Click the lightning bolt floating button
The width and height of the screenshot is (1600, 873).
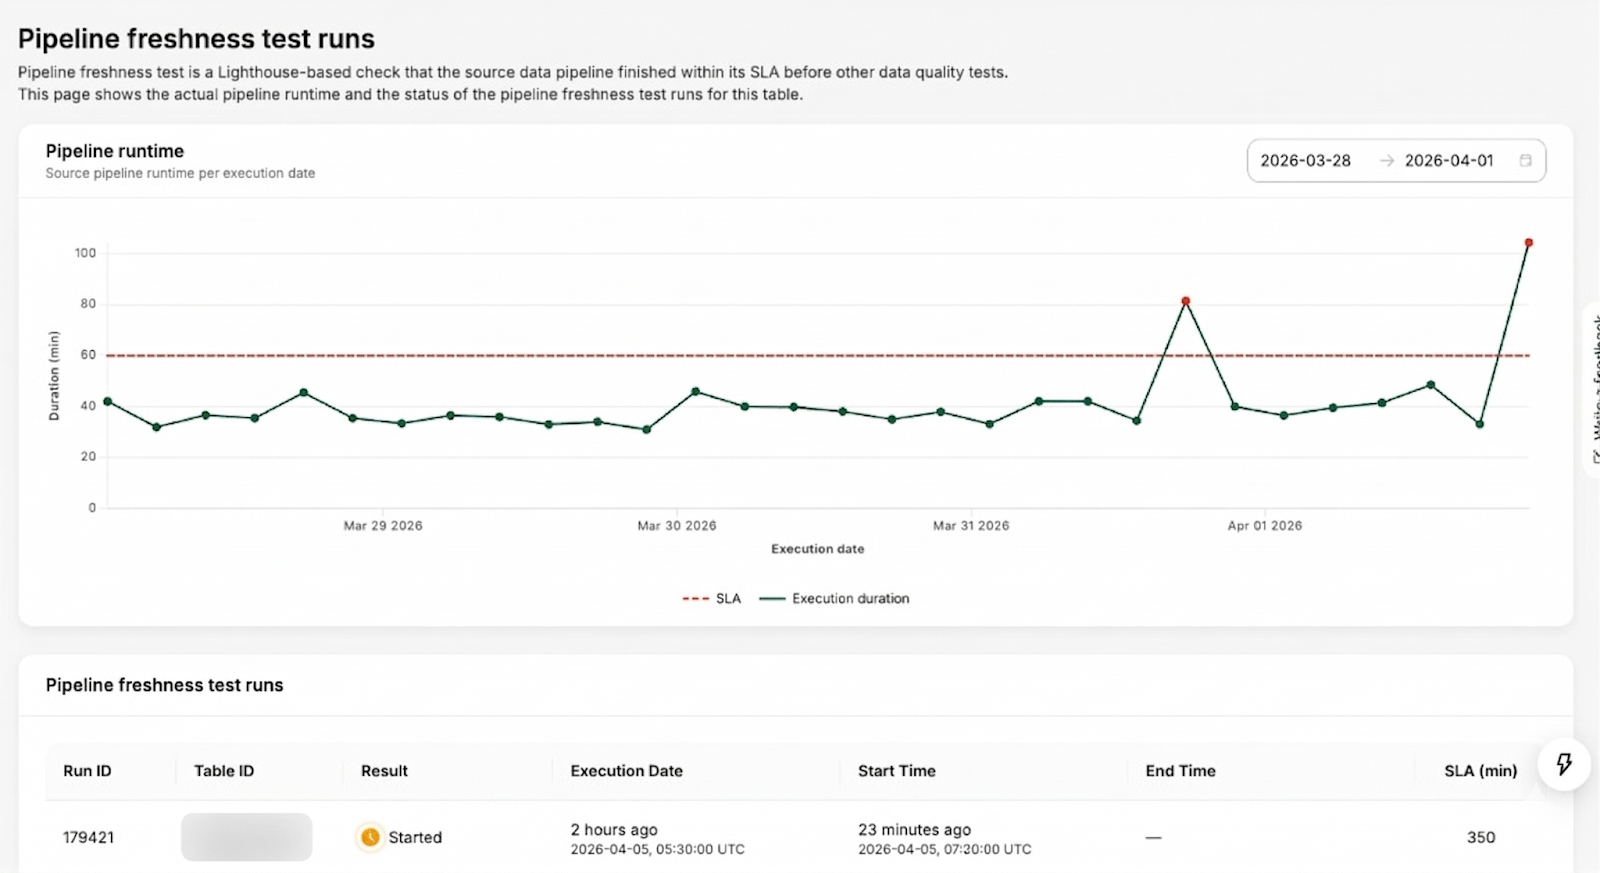[1564, 764]
